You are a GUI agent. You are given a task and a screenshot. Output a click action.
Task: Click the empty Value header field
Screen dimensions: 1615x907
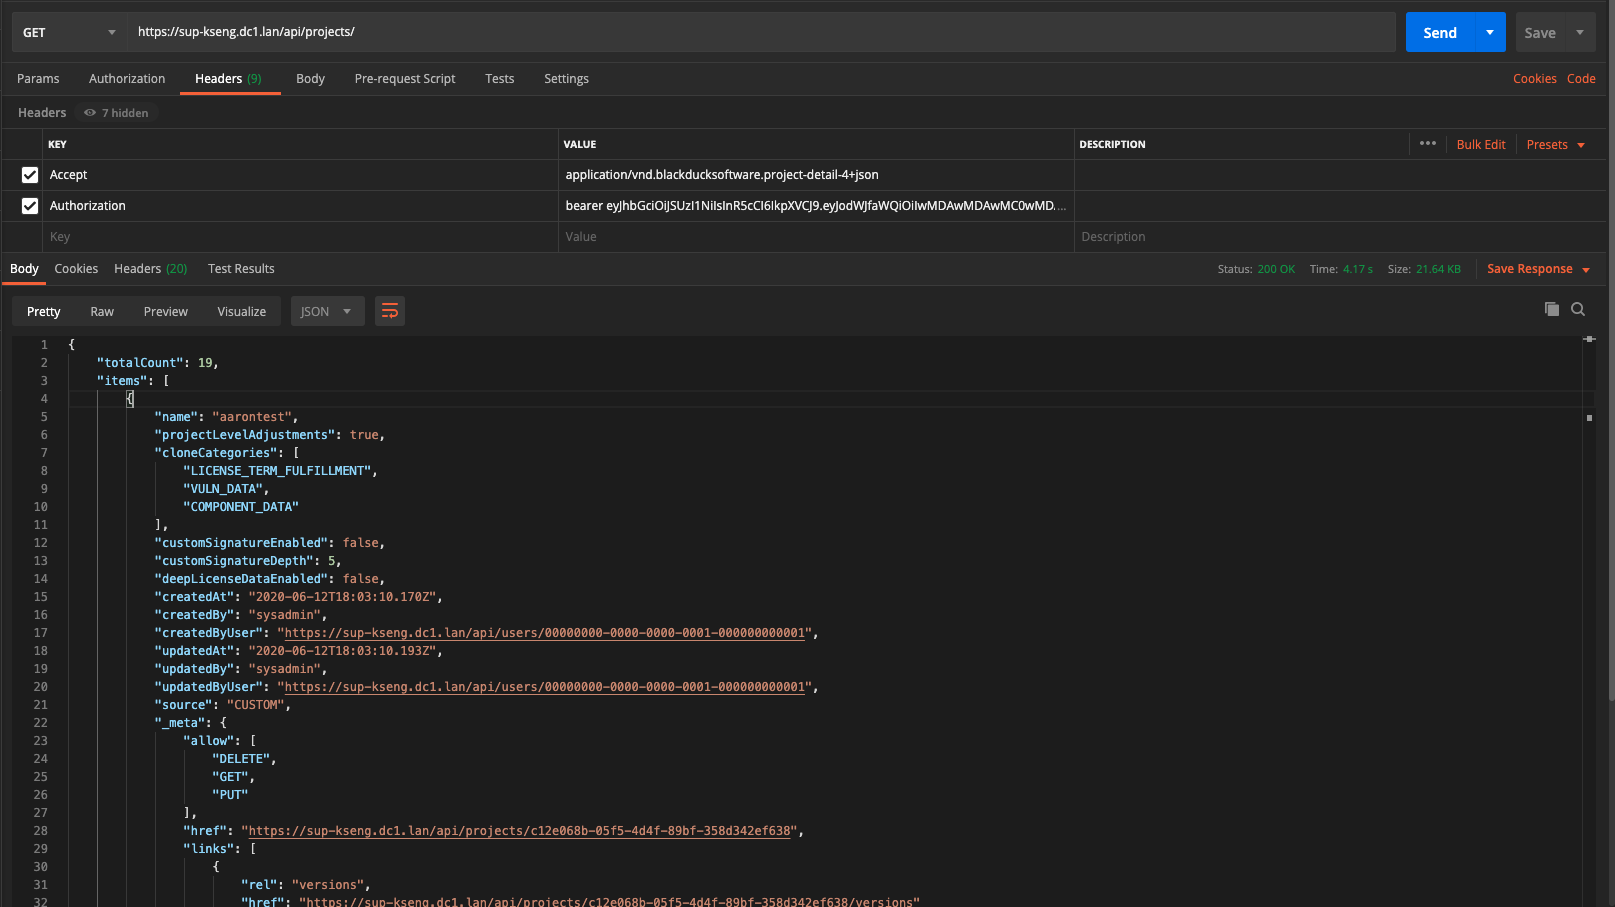click(x=816, y=237)
